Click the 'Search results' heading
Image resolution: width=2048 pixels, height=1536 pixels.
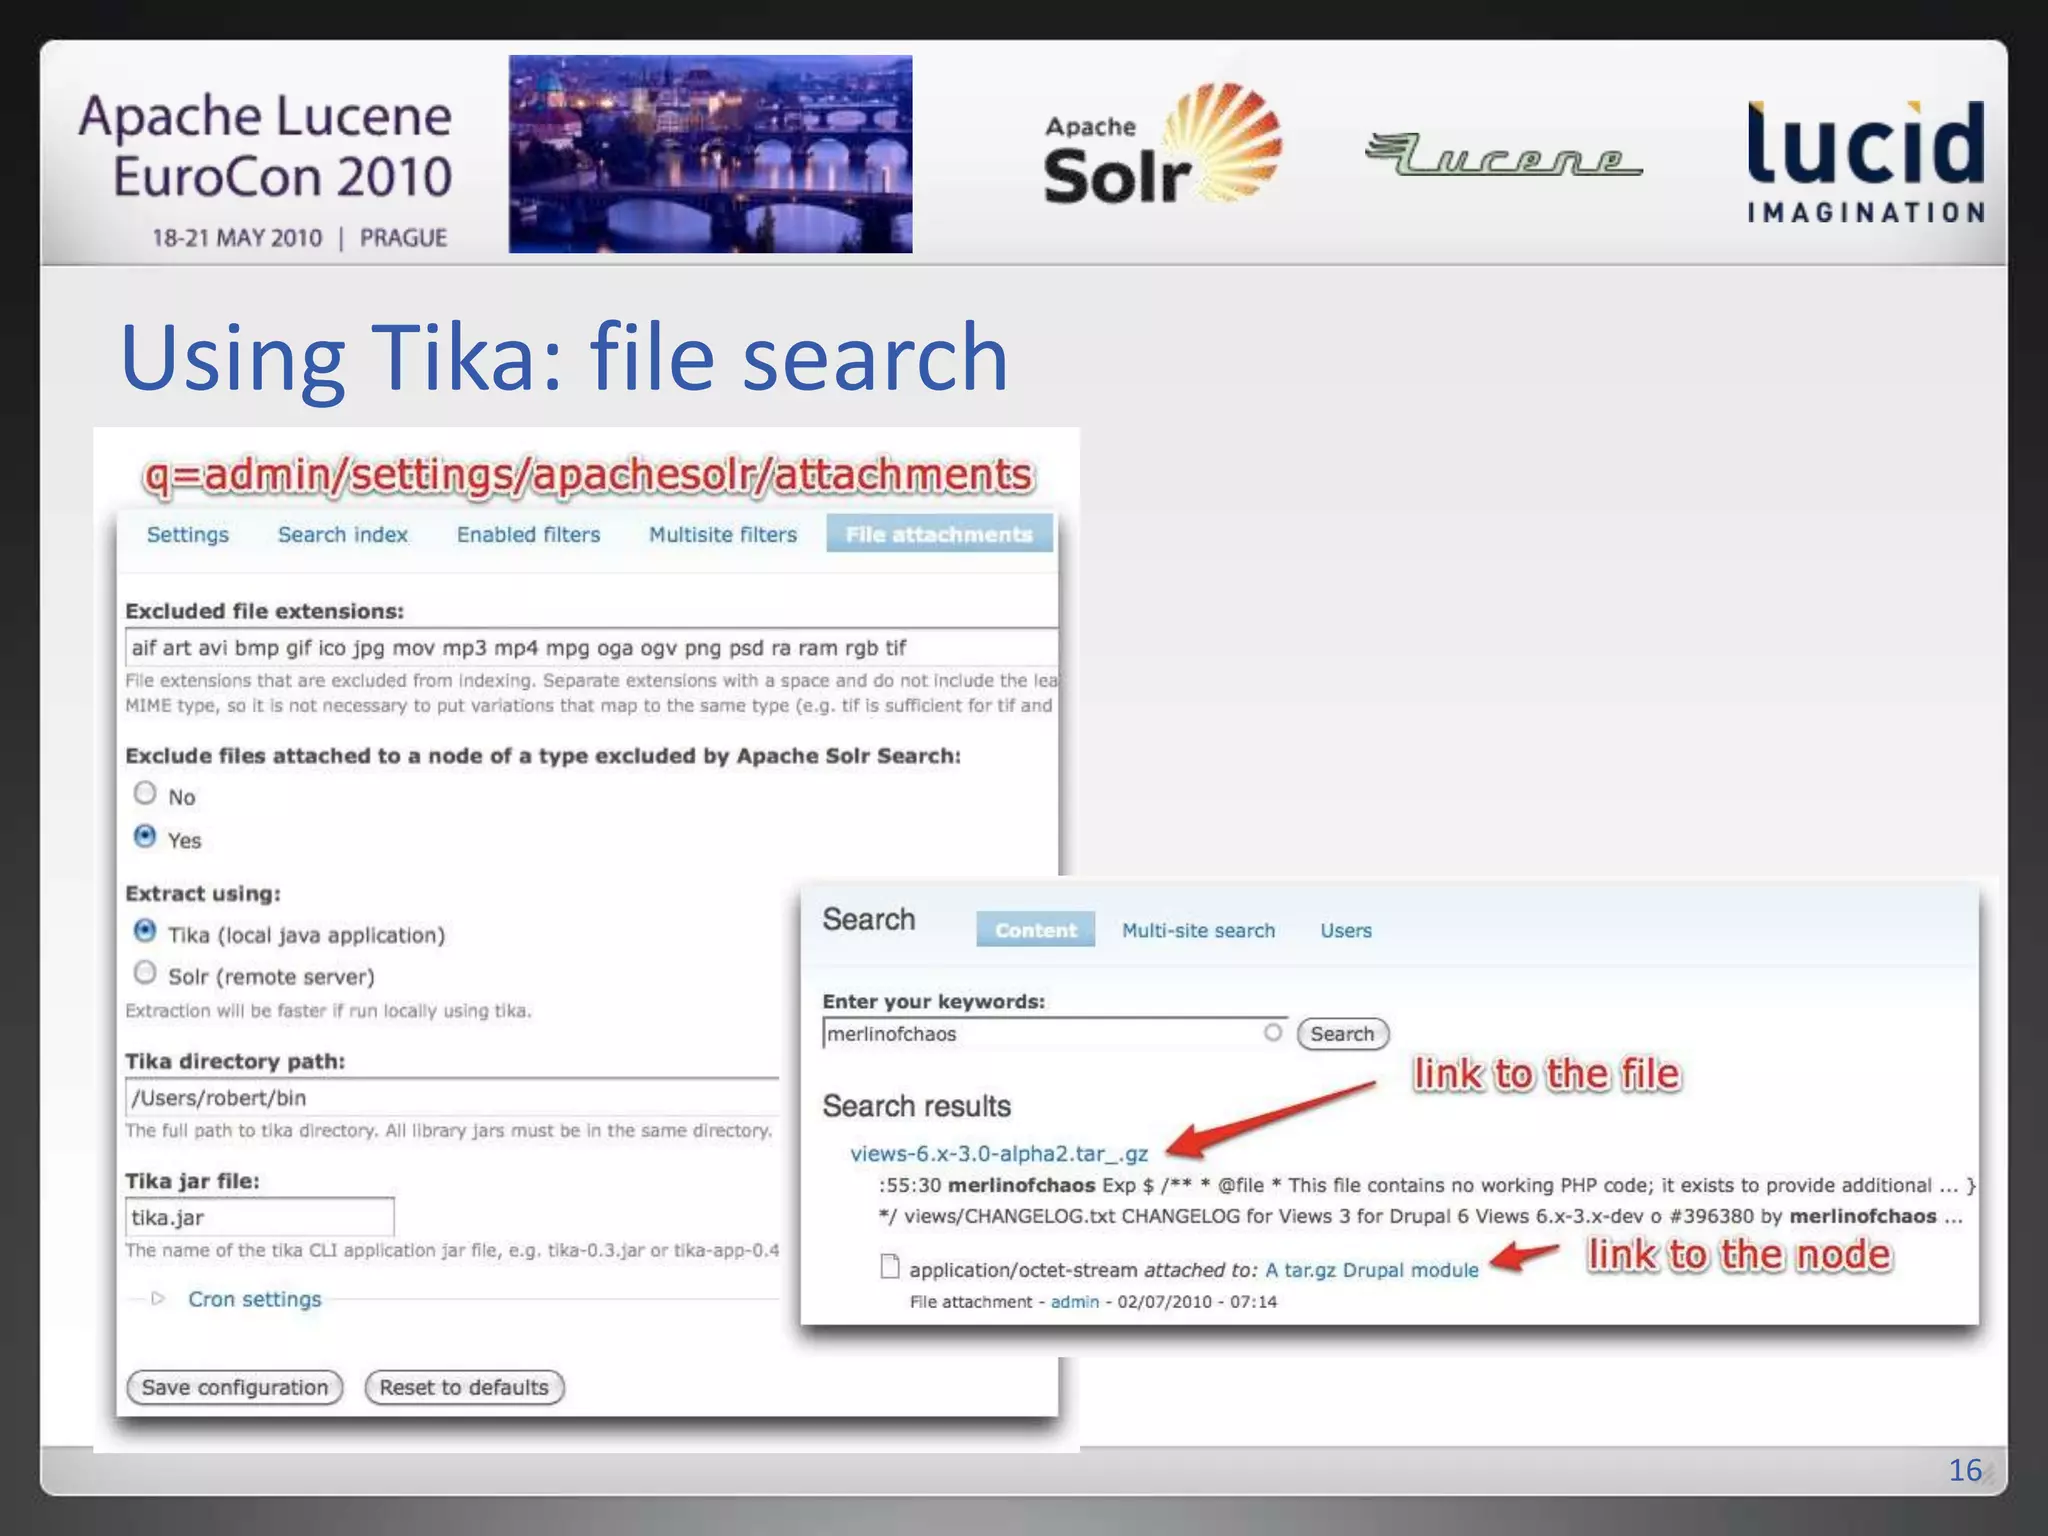click(x=916, y=1106)
